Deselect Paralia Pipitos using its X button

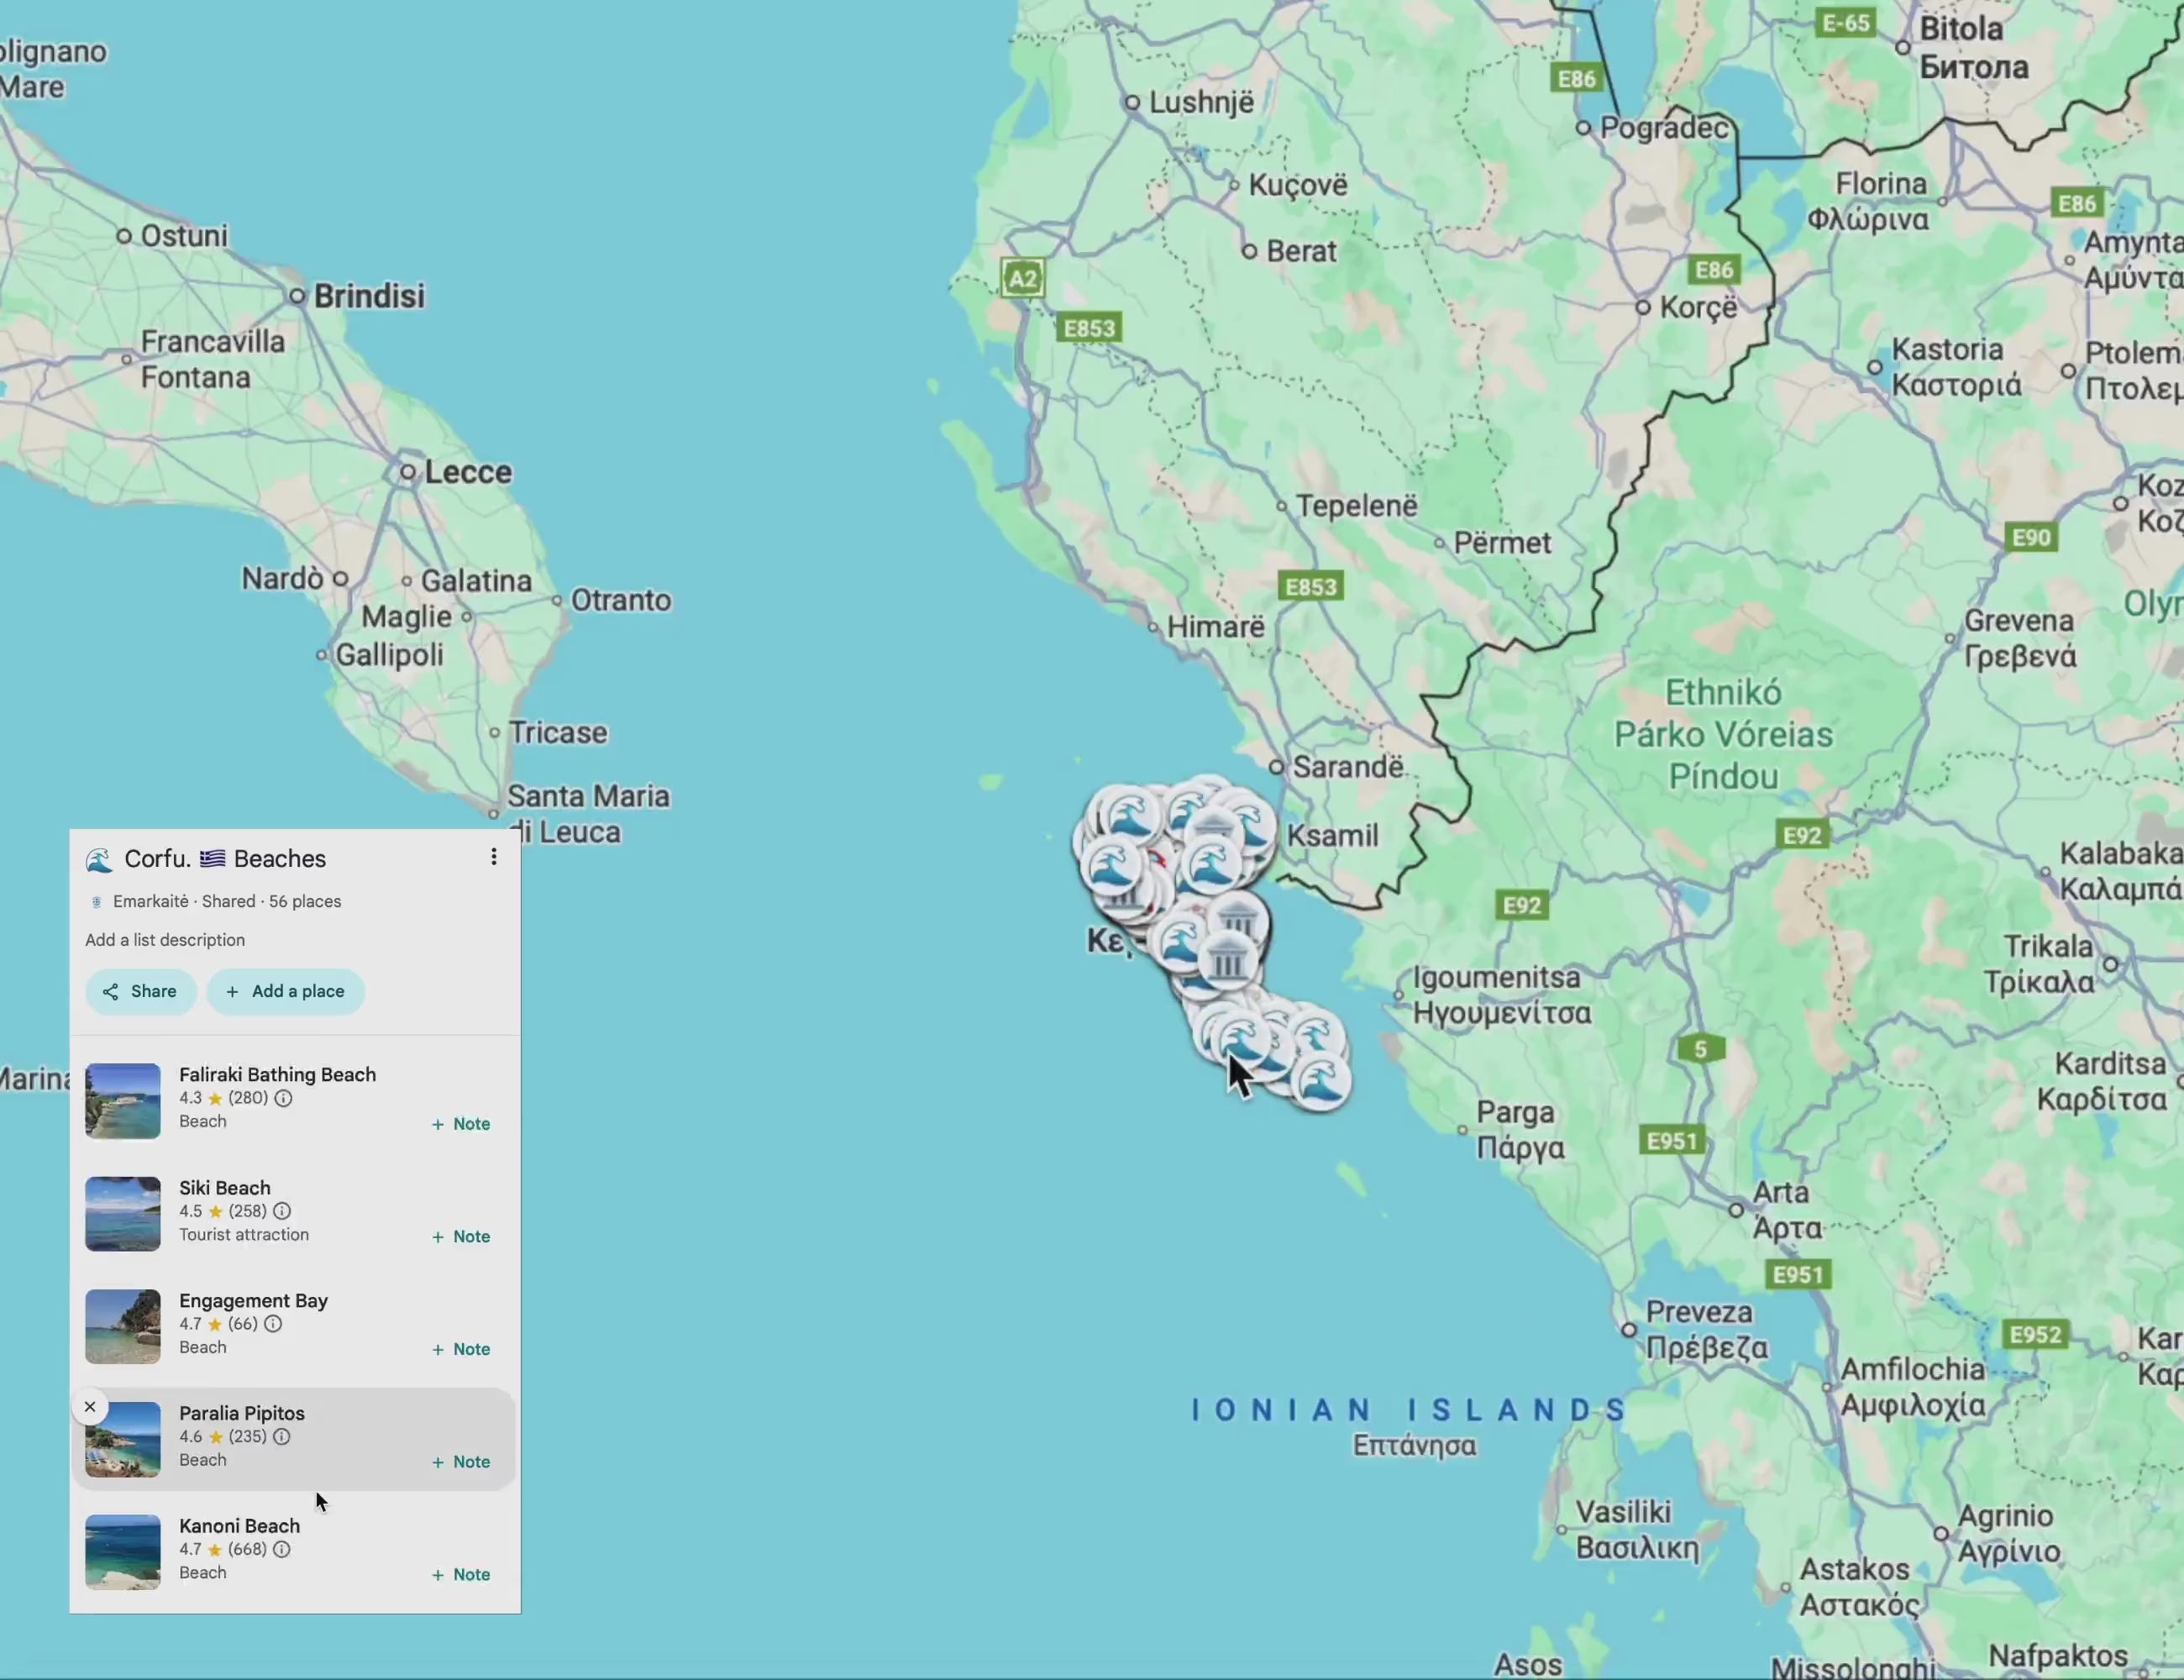tap(90, 1406)
